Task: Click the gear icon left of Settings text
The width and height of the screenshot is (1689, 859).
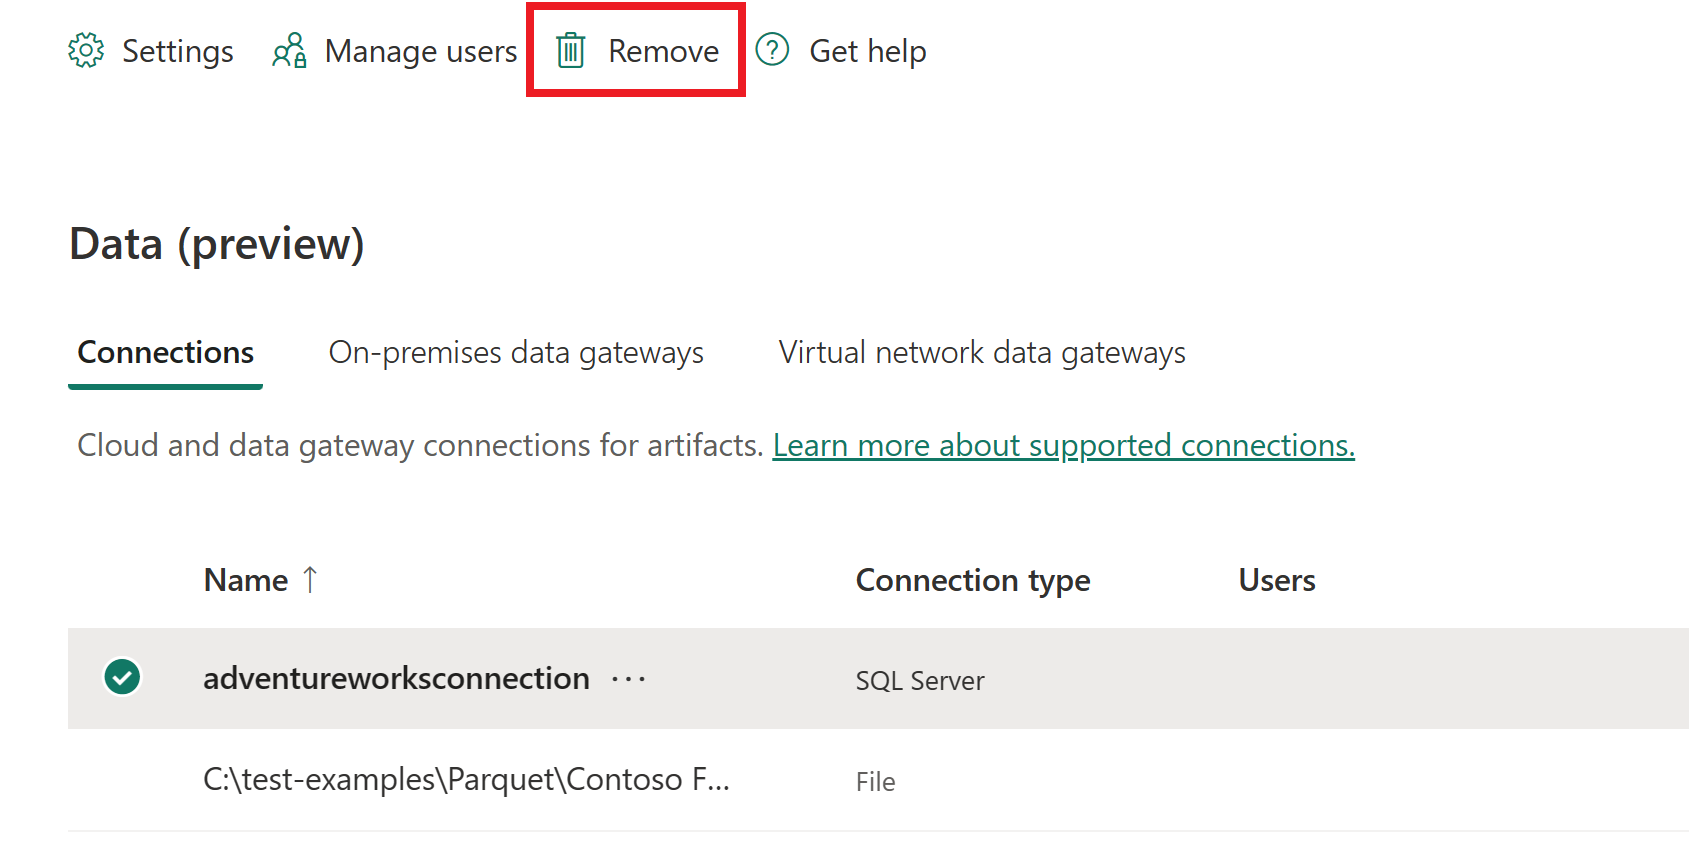Action: pyautogui.click(x=87, y=51)
